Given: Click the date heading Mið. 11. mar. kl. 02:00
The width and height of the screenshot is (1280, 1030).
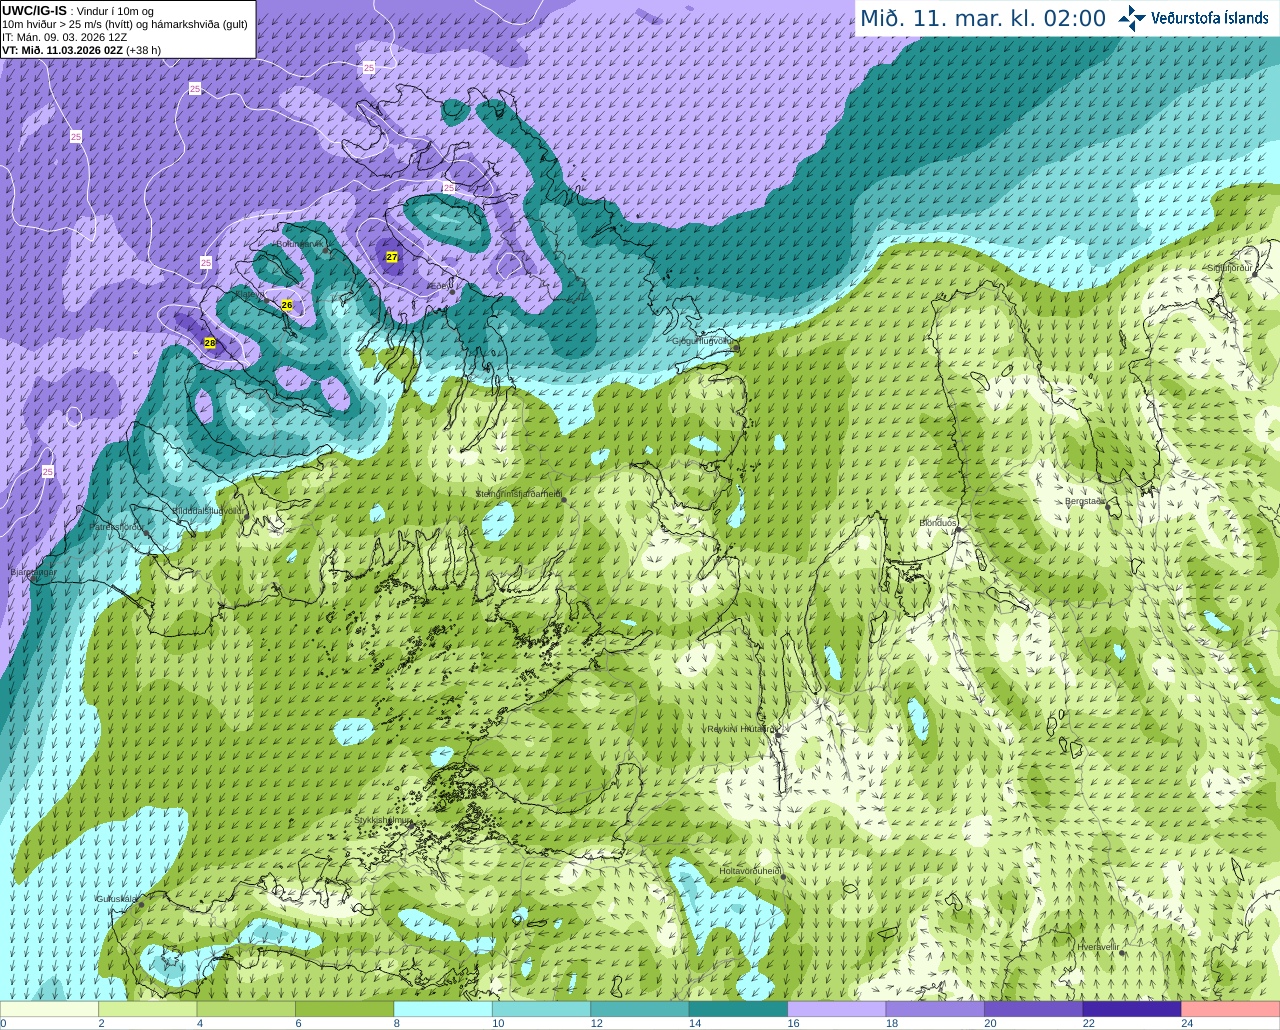Looking at the screenshot, I should tap(983, 18).
